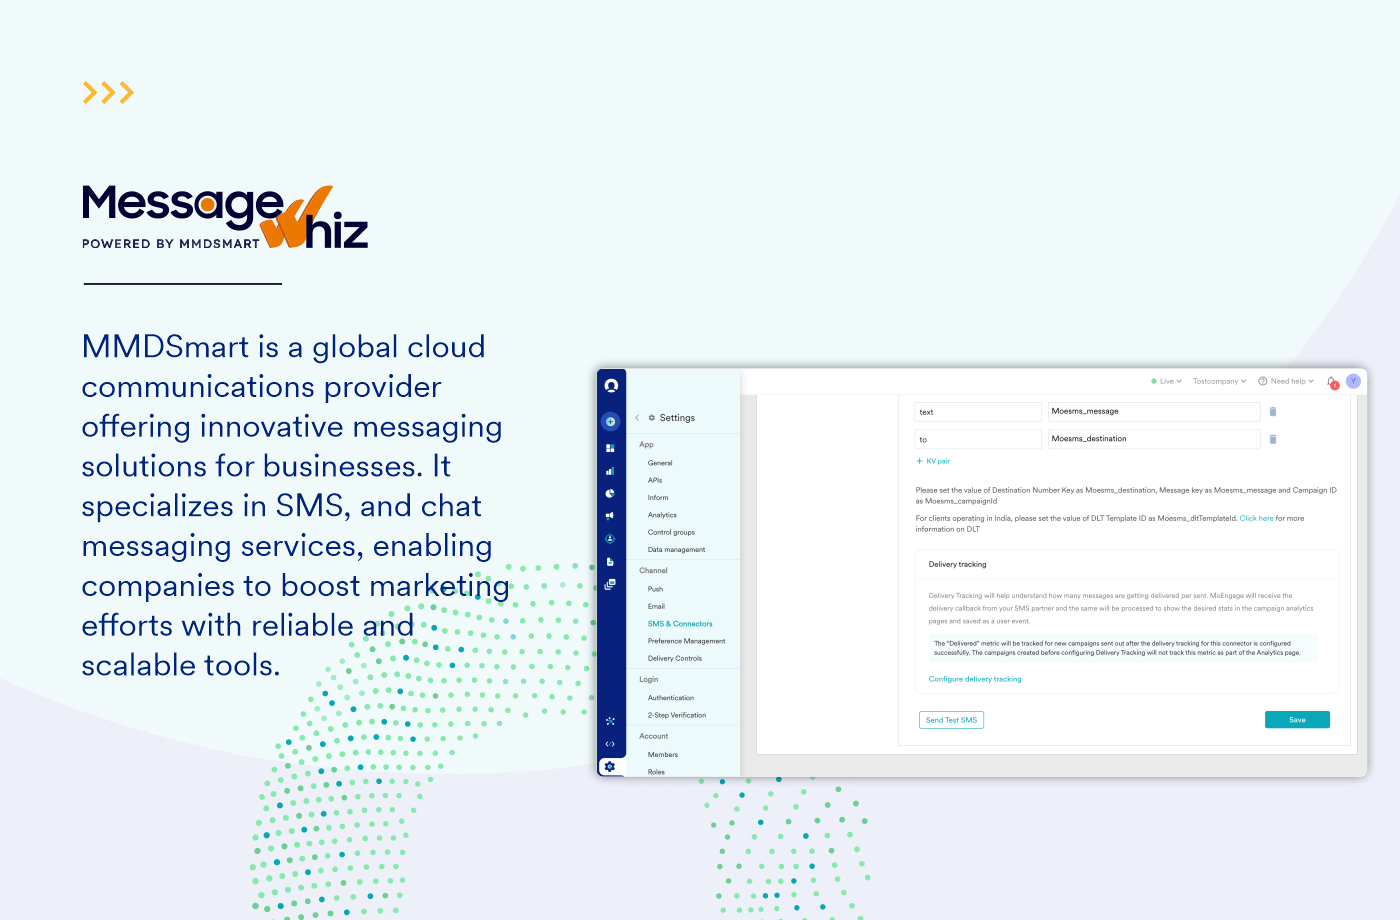1400x920 pixels.
Task: Click the Moesms_destination value field
Action: 1154,439
